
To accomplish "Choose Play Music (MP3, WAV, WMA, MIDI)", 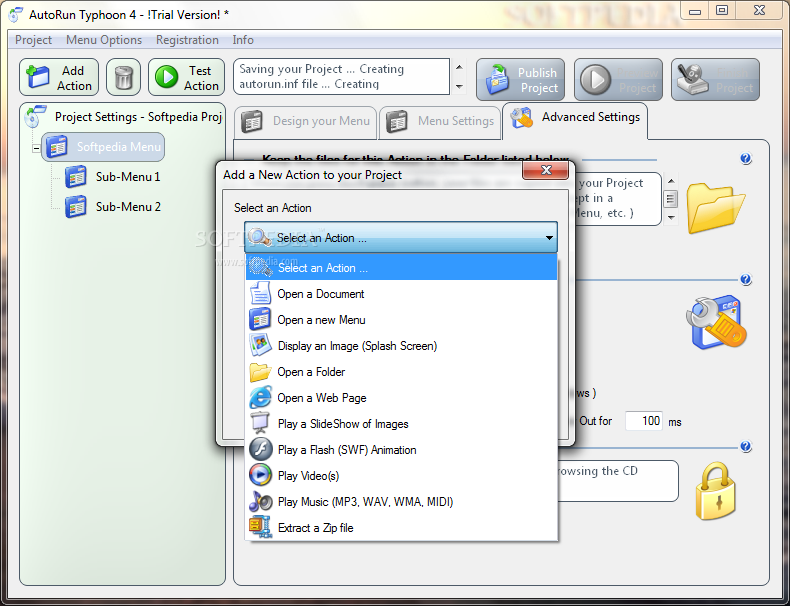I will 402,502.
